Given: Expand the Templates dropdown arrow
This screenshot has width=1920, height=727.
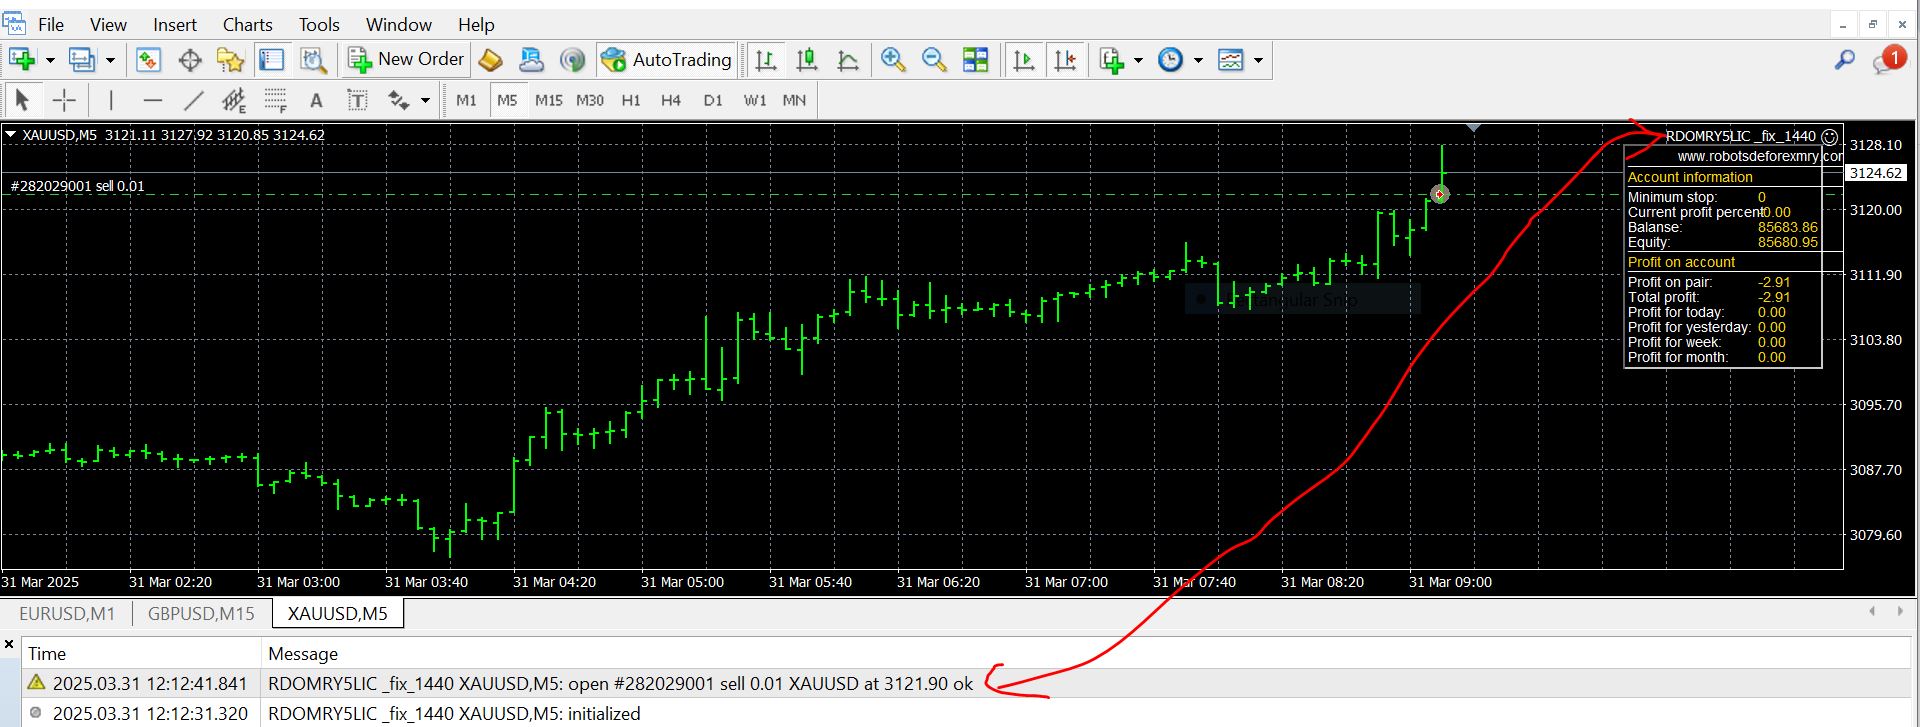Looking at the screenshot, I should (x=1258, y=60).
